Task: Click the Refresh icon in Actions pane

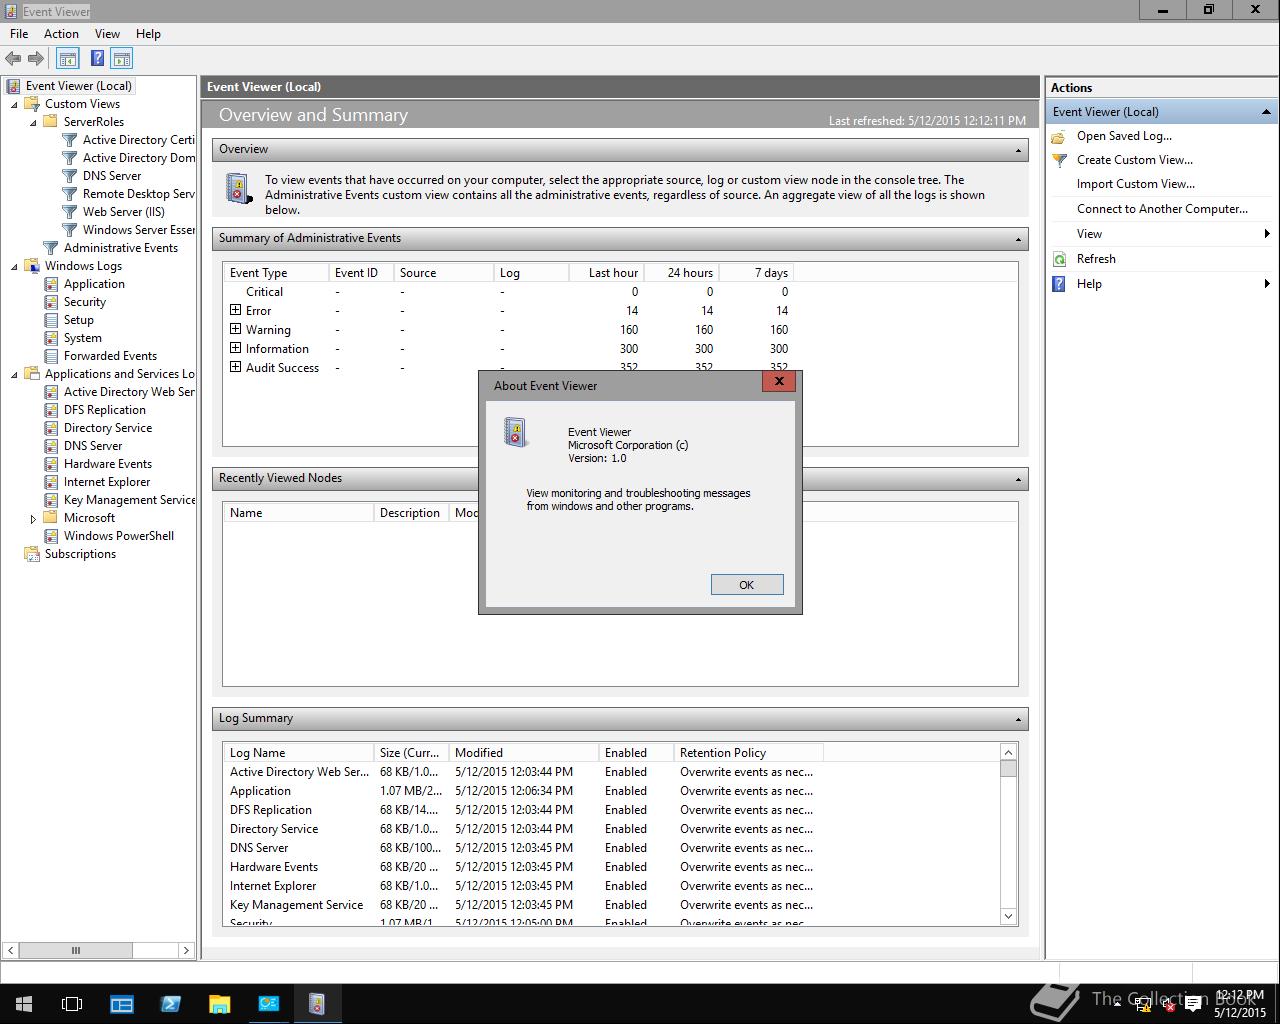Action: [1060, 259]
